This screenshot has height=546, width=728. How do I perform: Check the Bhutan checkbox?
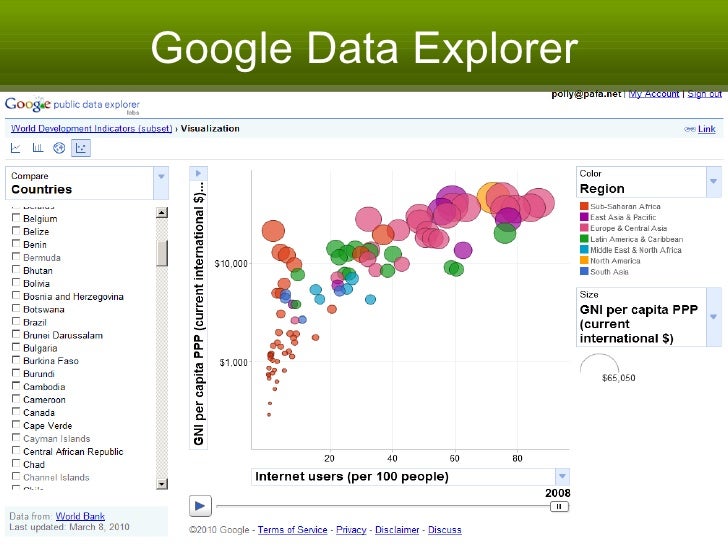16,270
